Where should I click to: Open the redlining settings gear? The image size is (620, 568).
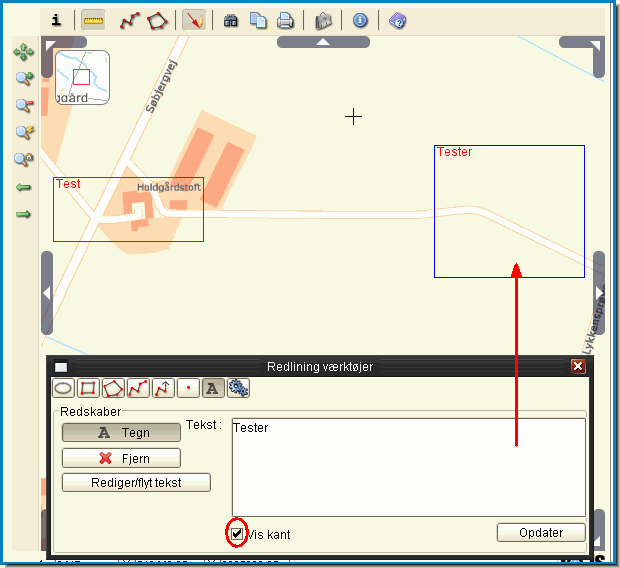(x=238, y=388)
